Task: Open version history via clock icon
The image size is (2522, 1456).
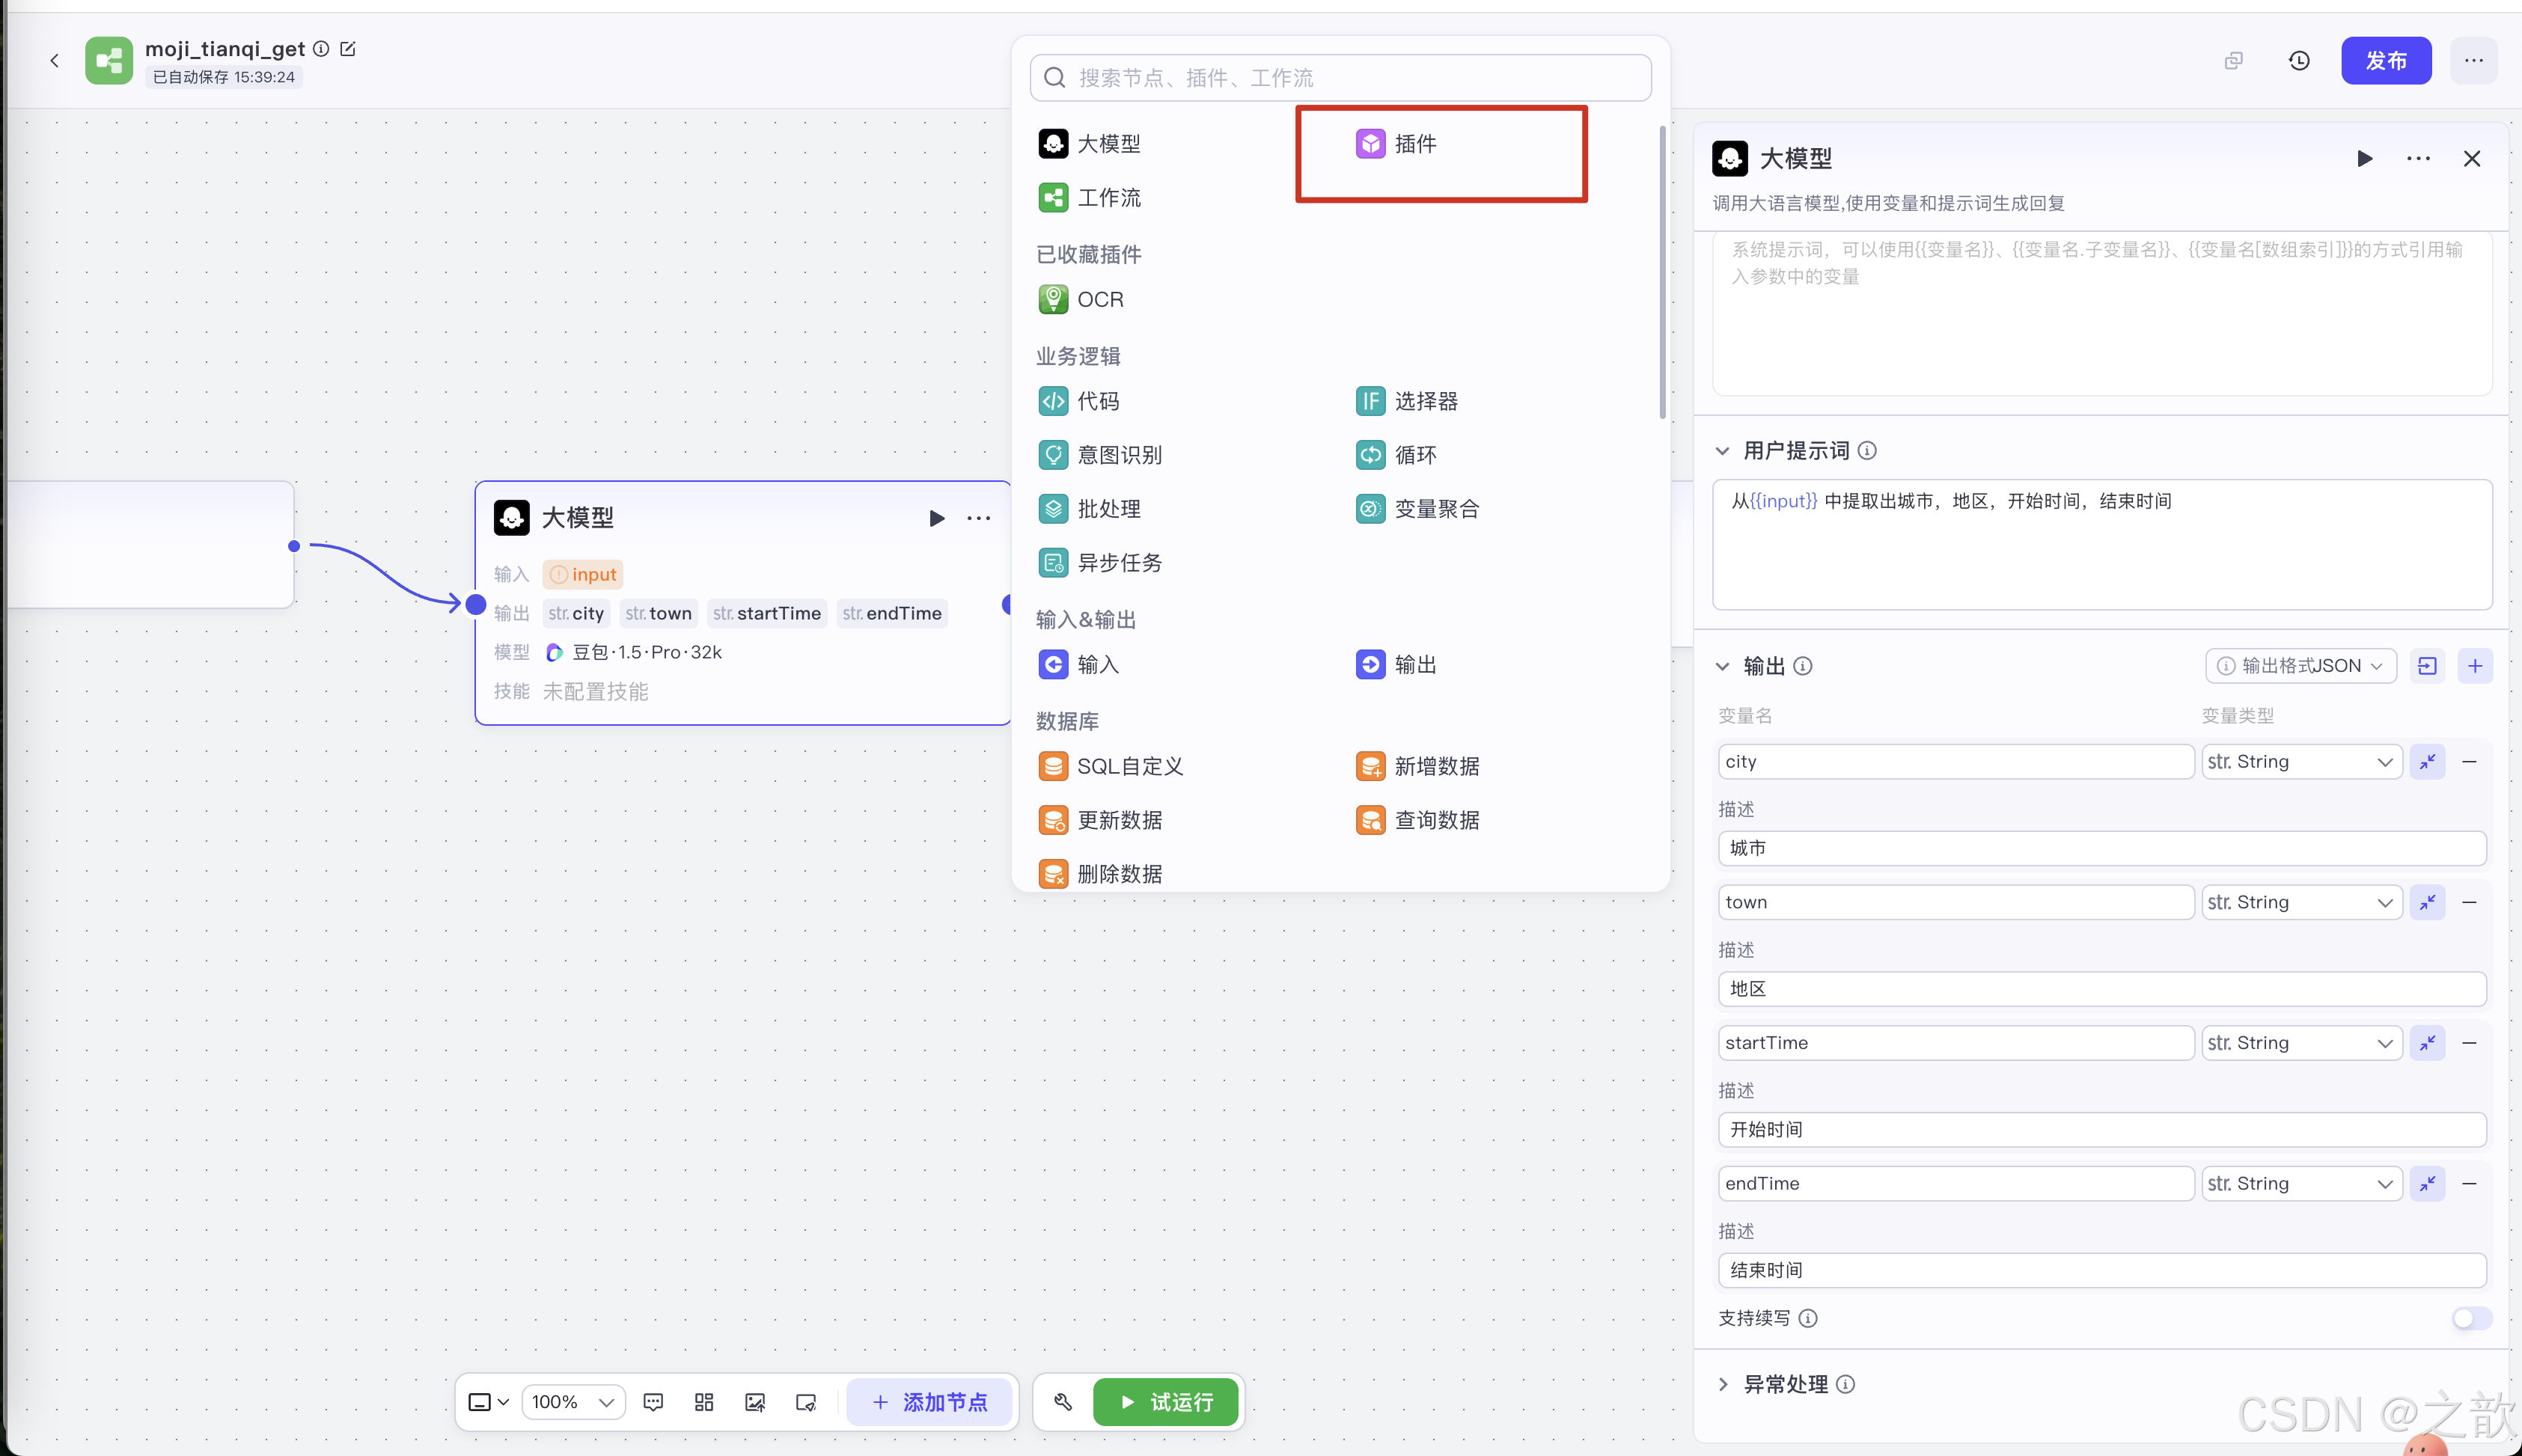Action: [2299, 60]
